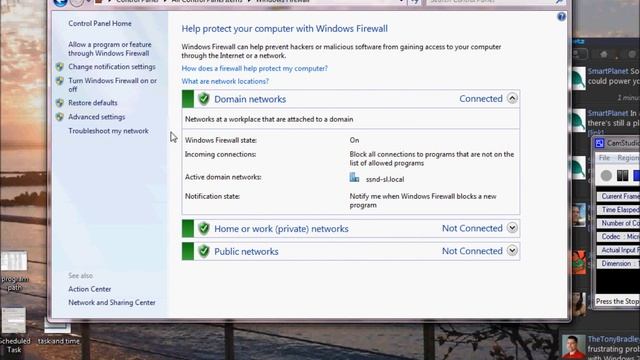Image resolution: width=640 pixels, height=360 pixels.
Task: Click the Public networks heading text
Action: (246, 251)
